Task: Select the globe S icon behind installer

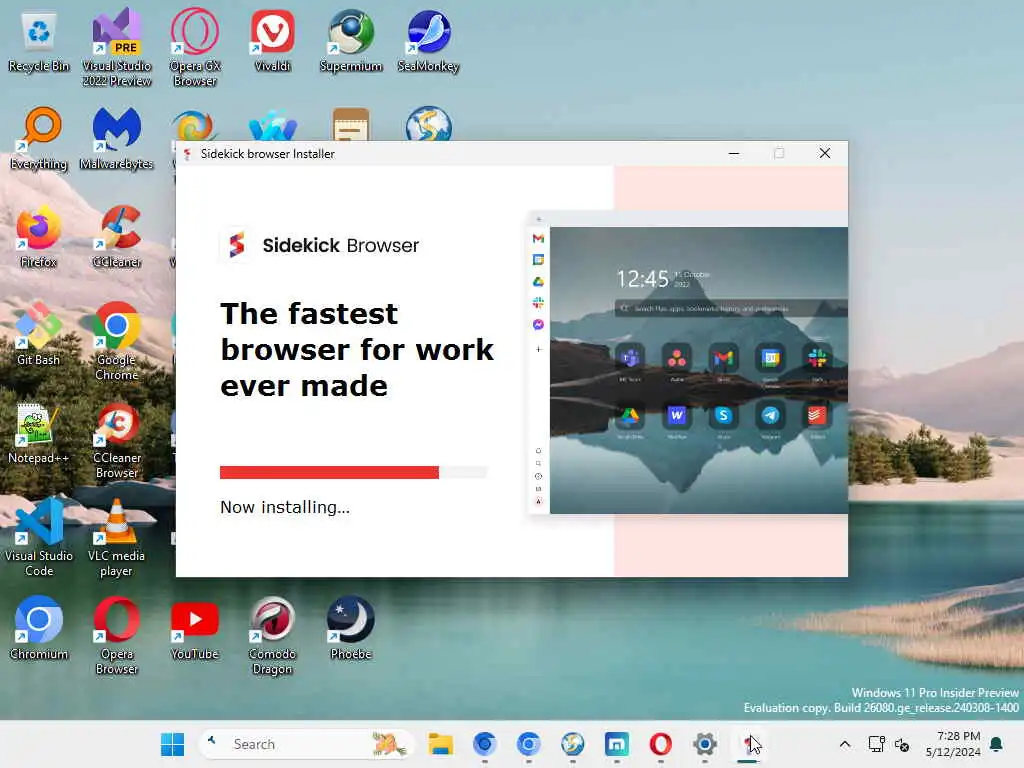Action: tap(428, 123)
